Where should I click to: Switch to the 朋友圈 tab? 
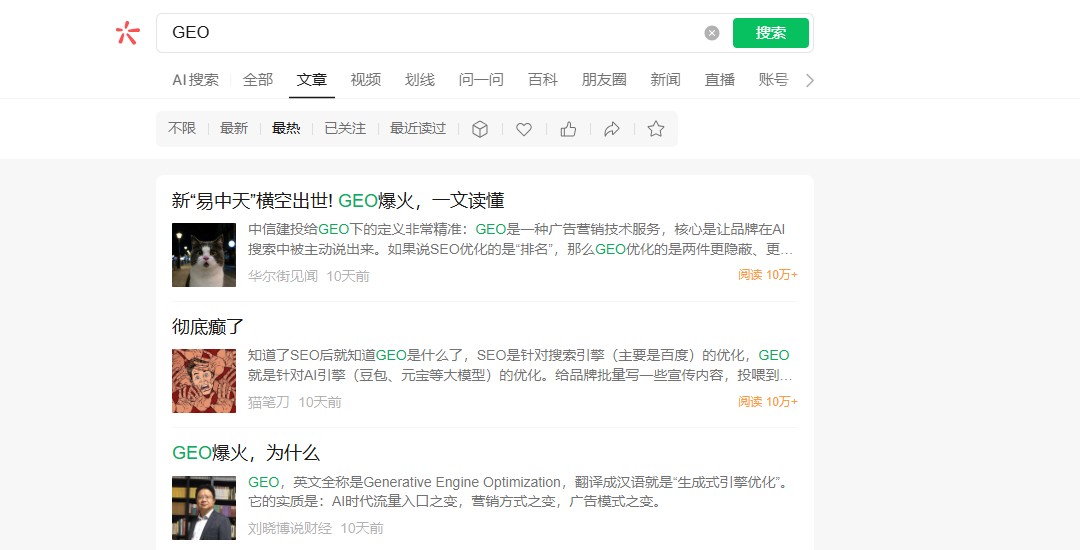[x=604, y=80]
